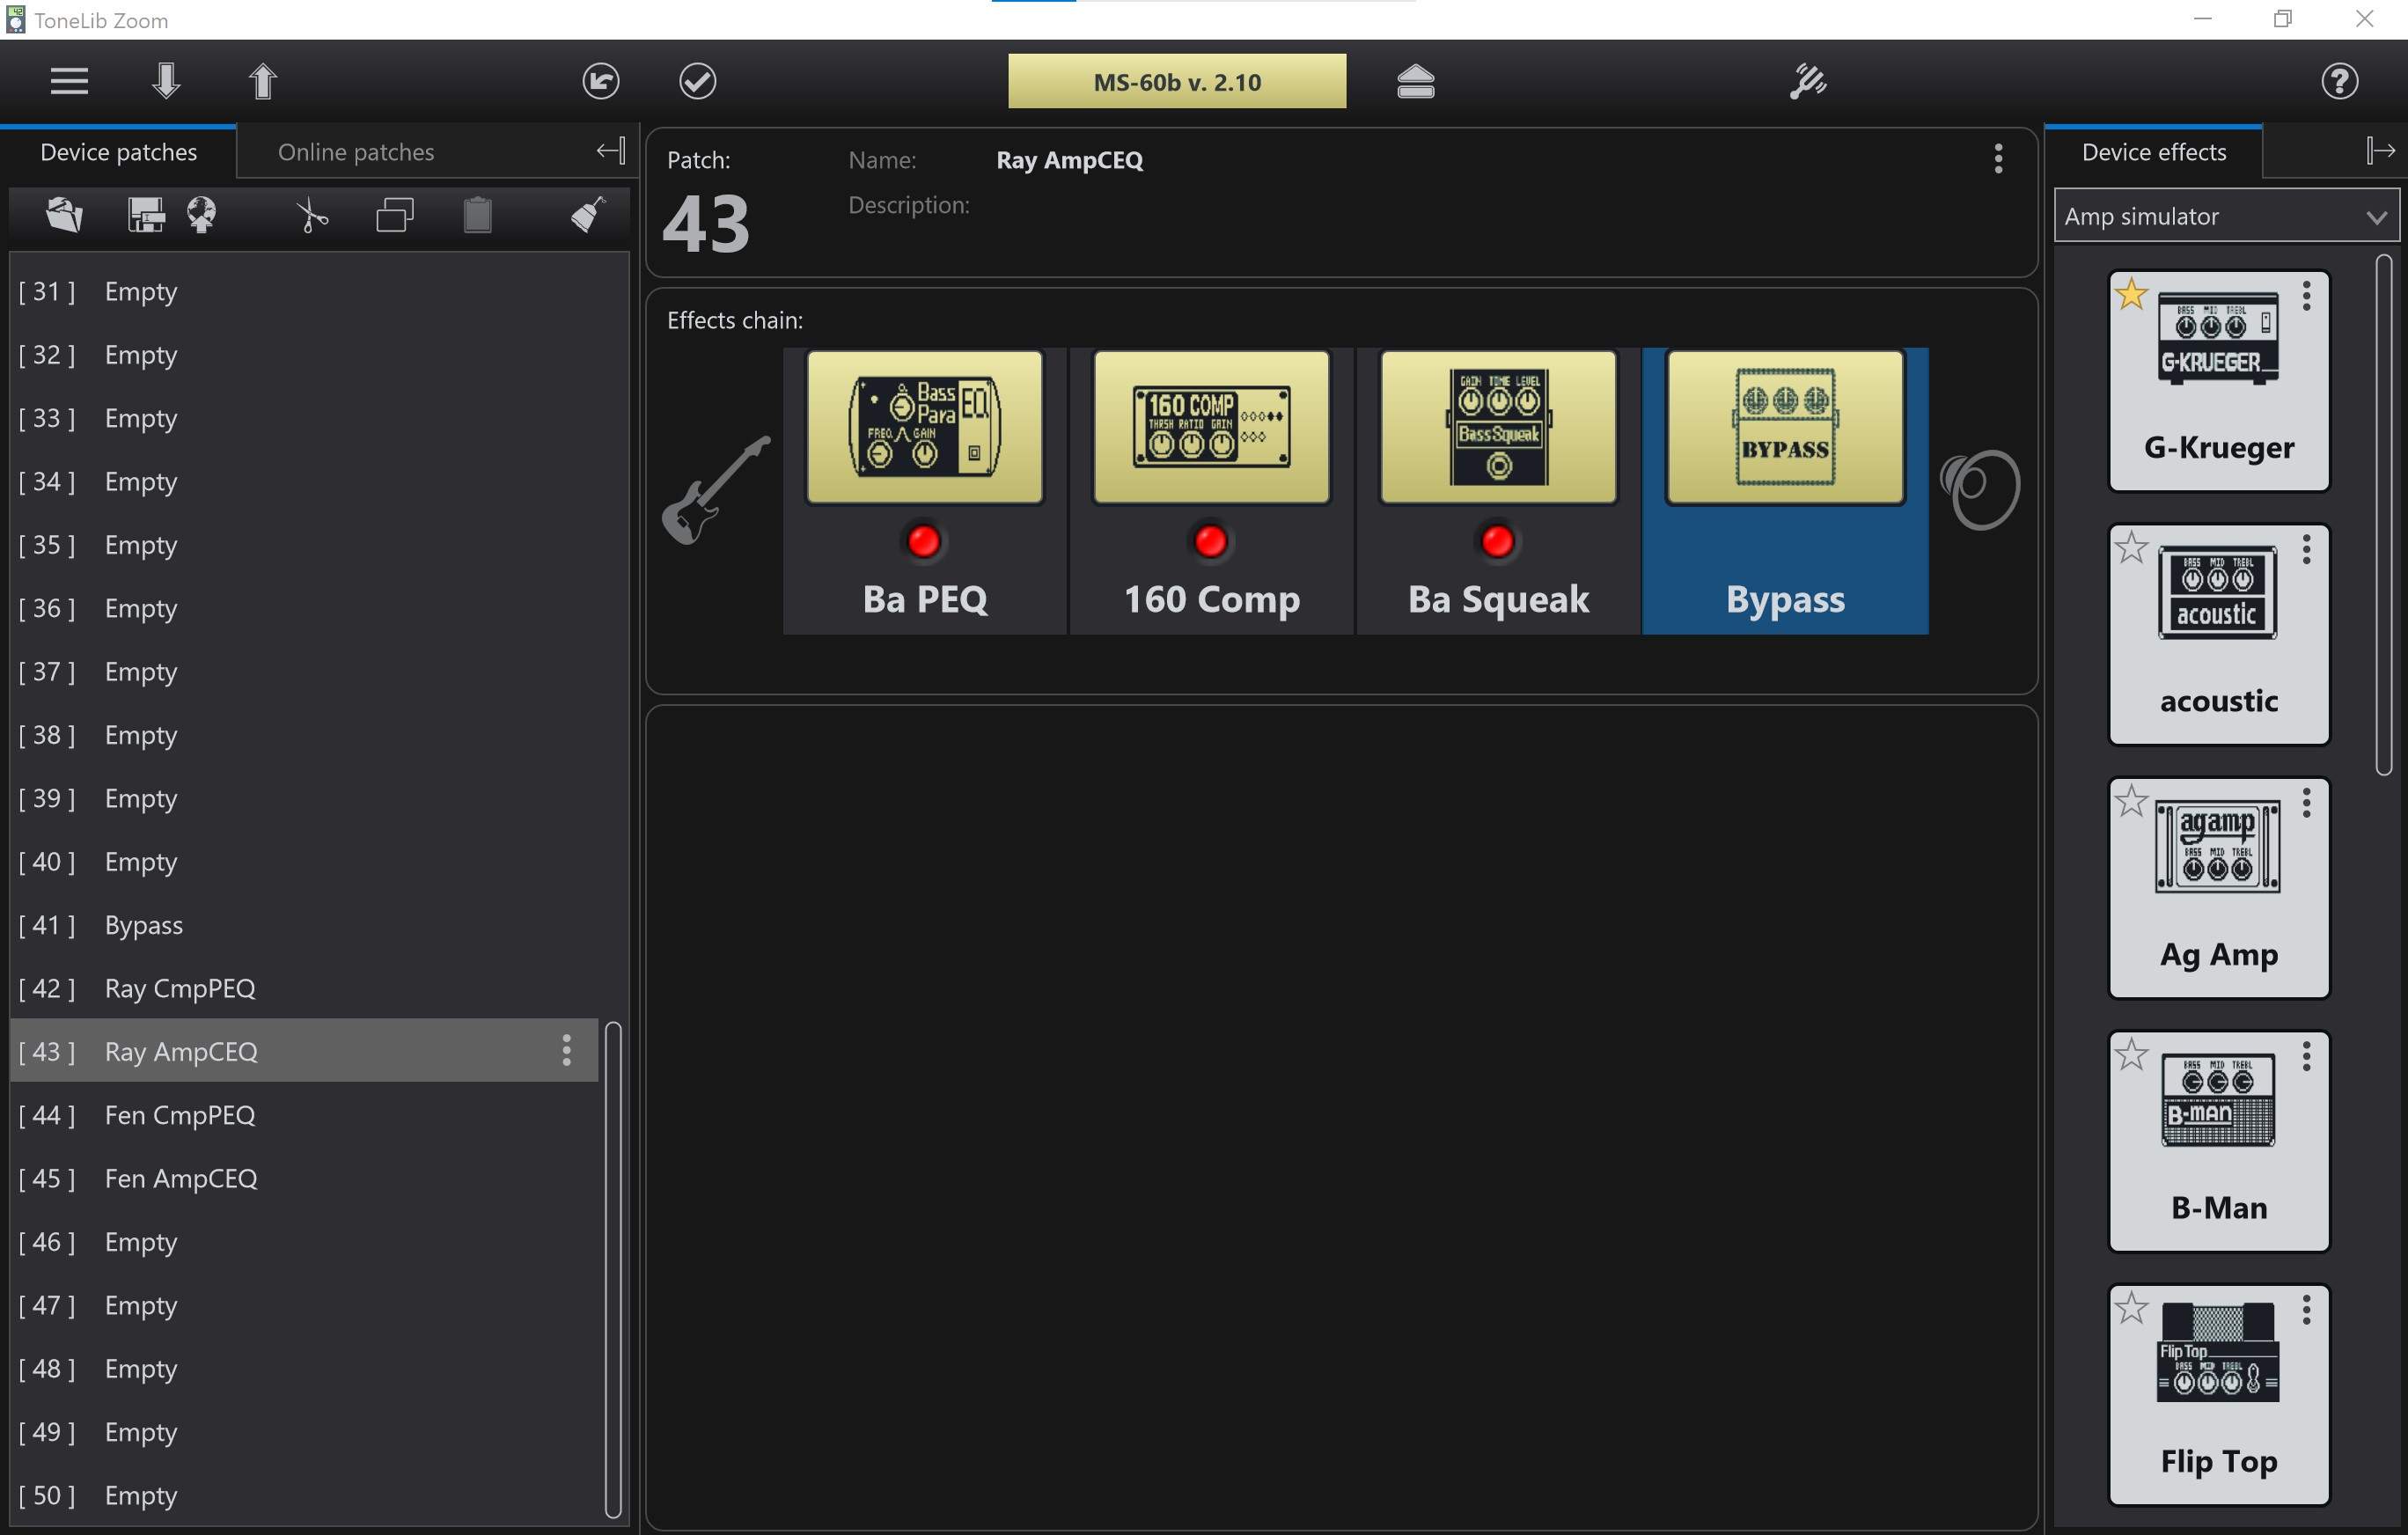Click the revert/undo circular arrow icon
Screen dimensions: 2408x1535
coord(600,81)
